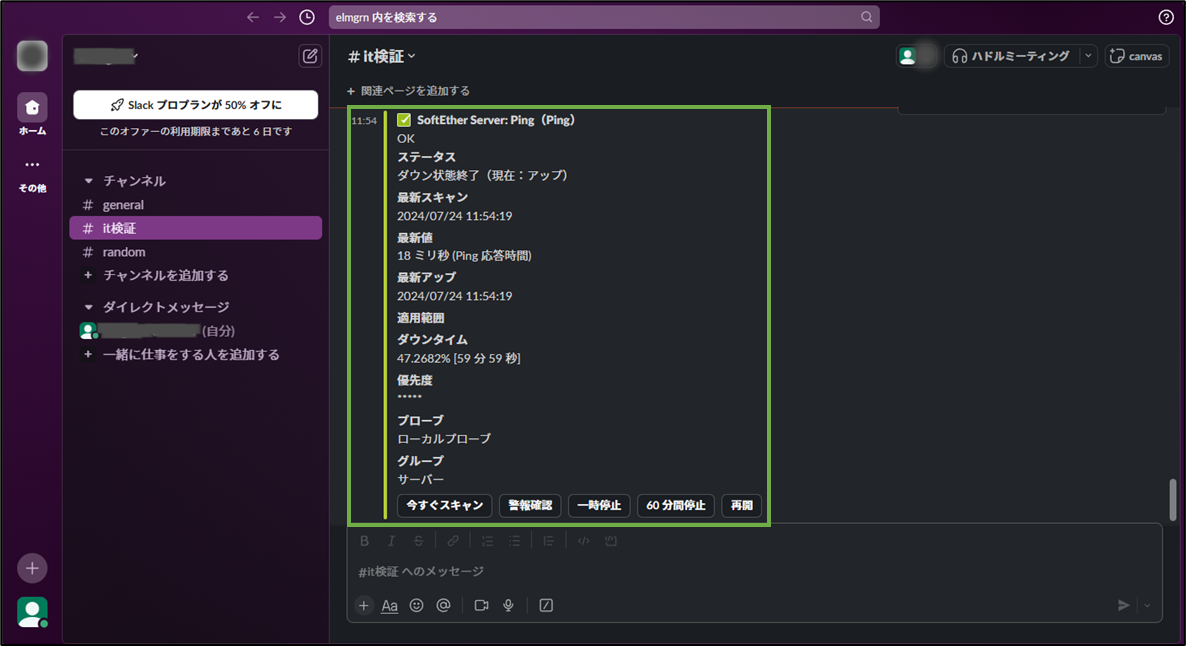Image resolution: width=1186 pixels, height=646 pixels.
Task: Click the plus attachment icon in composer
Action: (364, 605)
